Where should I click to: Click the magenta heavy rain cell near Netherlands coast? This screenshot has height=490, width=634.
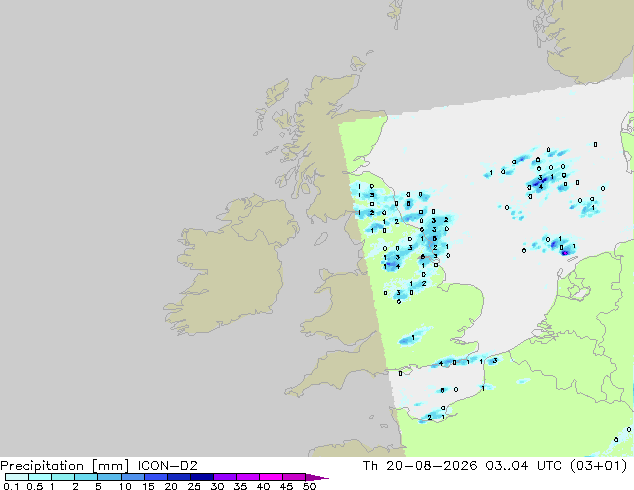pyautogui.click(x=565, y=253)
